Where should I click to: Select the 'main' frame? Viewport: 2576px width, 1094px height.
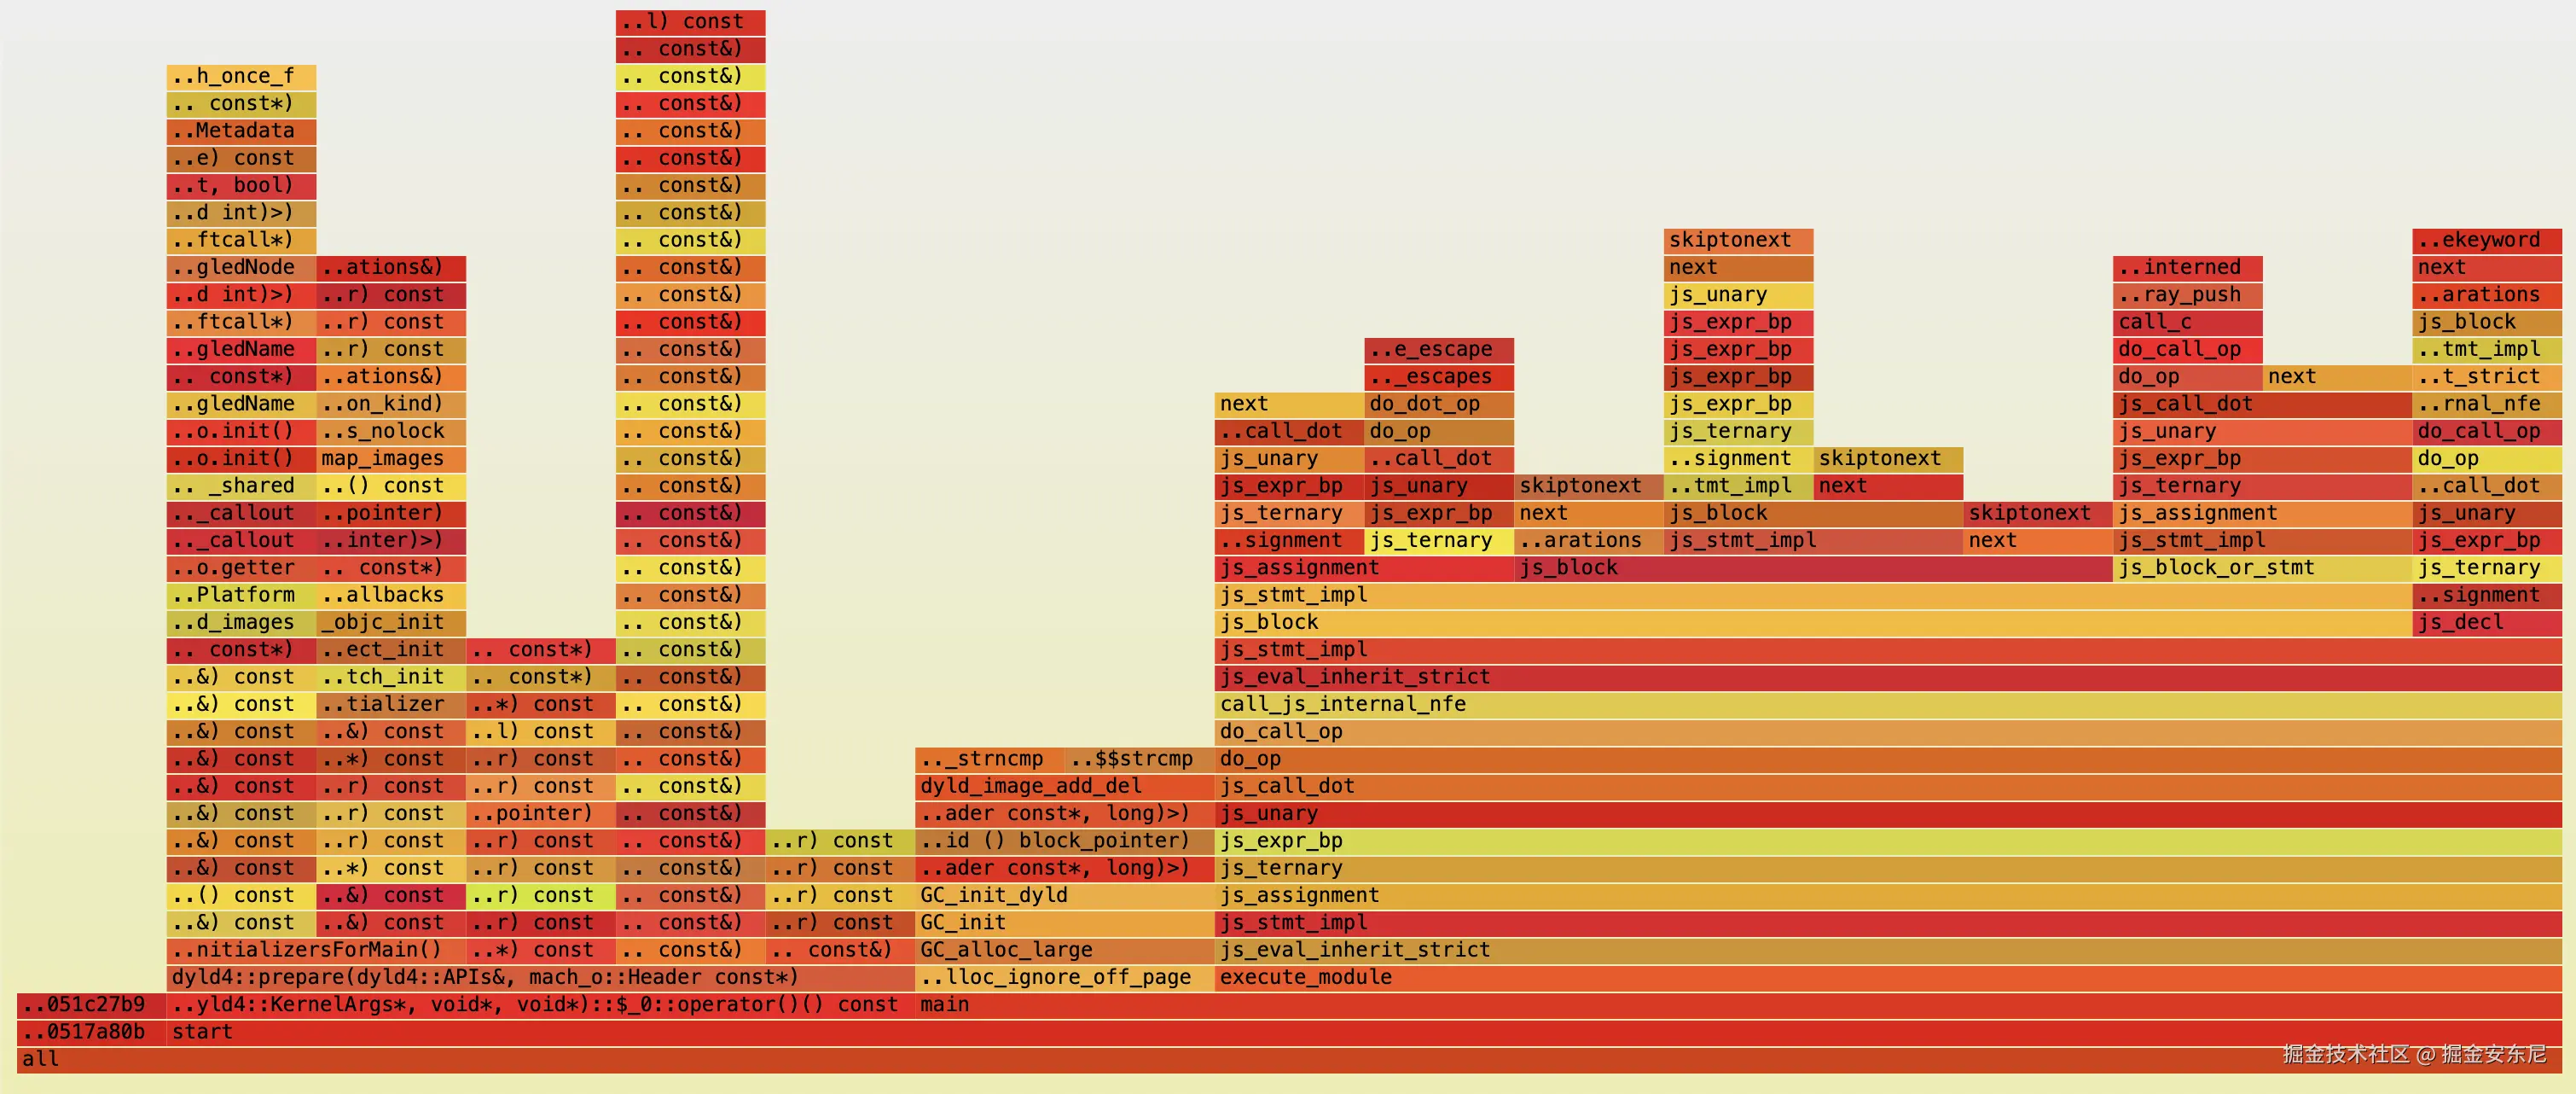point(1738,1004)
